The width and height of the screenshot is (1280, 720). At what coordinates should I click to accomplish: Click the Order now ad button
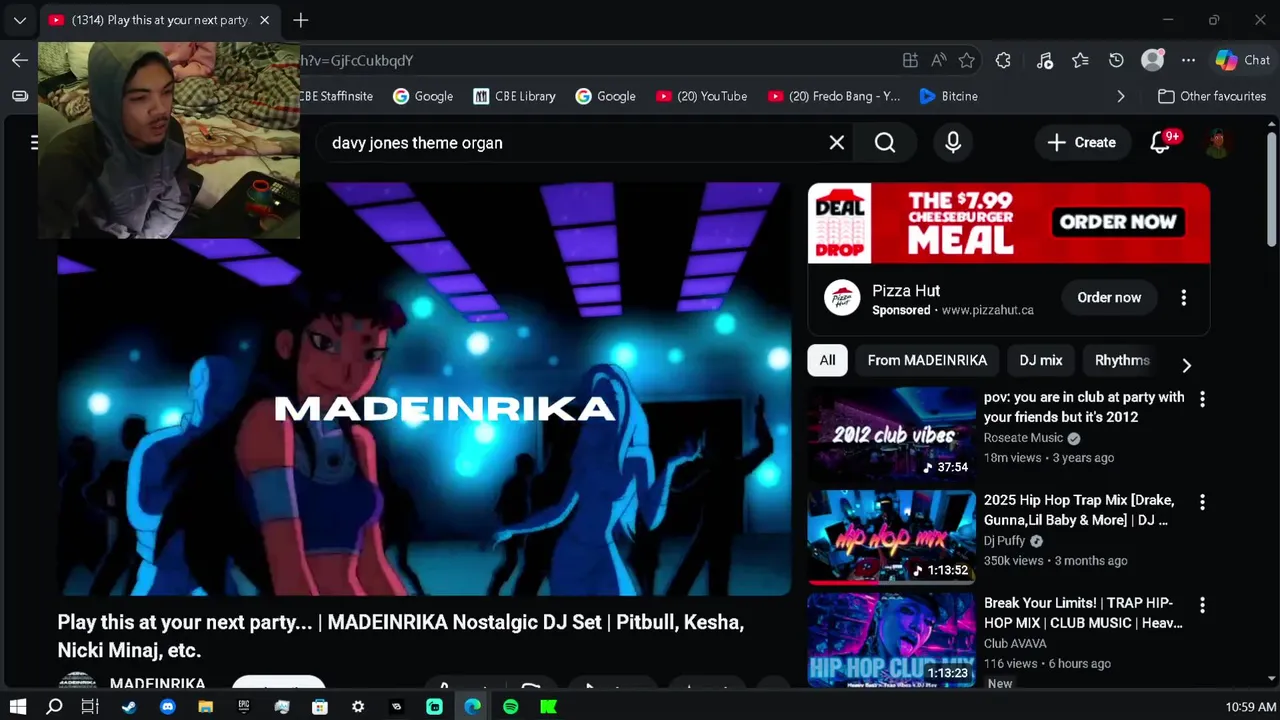[x=1109, y=297]
